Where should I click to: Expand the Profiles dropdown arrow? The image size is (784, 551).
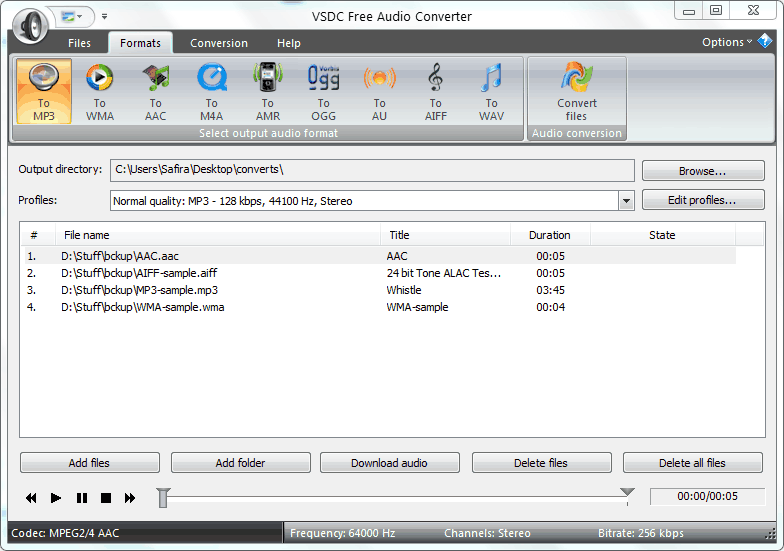click(626, 201)
